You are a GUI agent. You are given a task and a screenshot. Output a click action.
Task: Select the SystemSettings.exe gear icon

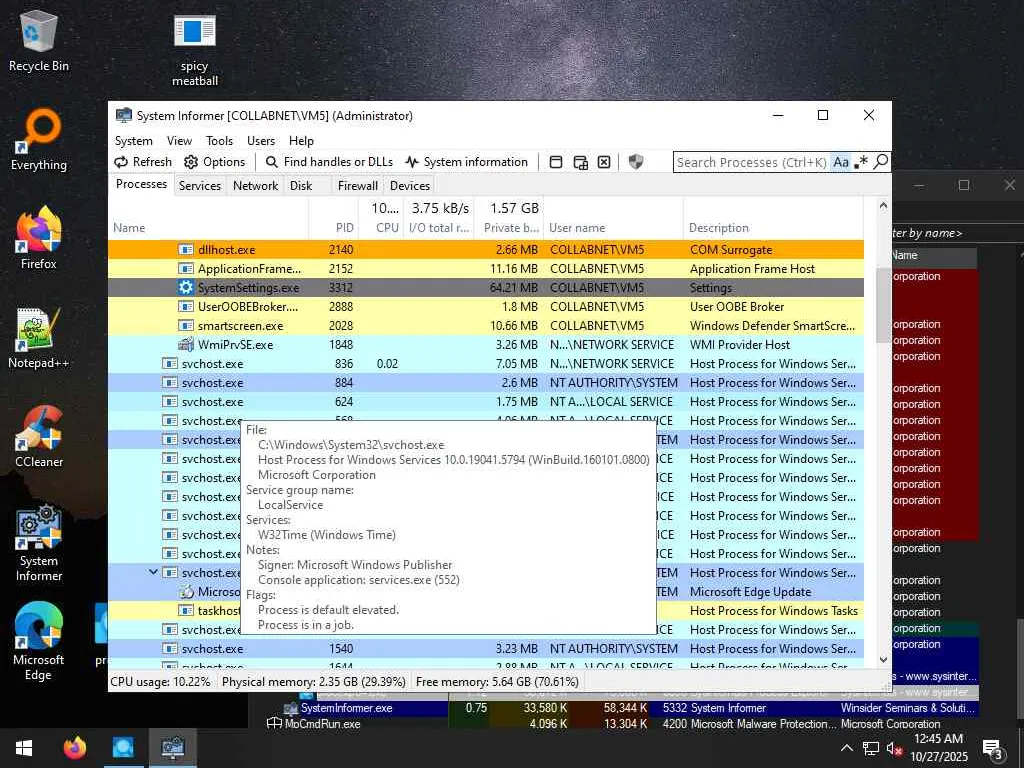(186, 287)
